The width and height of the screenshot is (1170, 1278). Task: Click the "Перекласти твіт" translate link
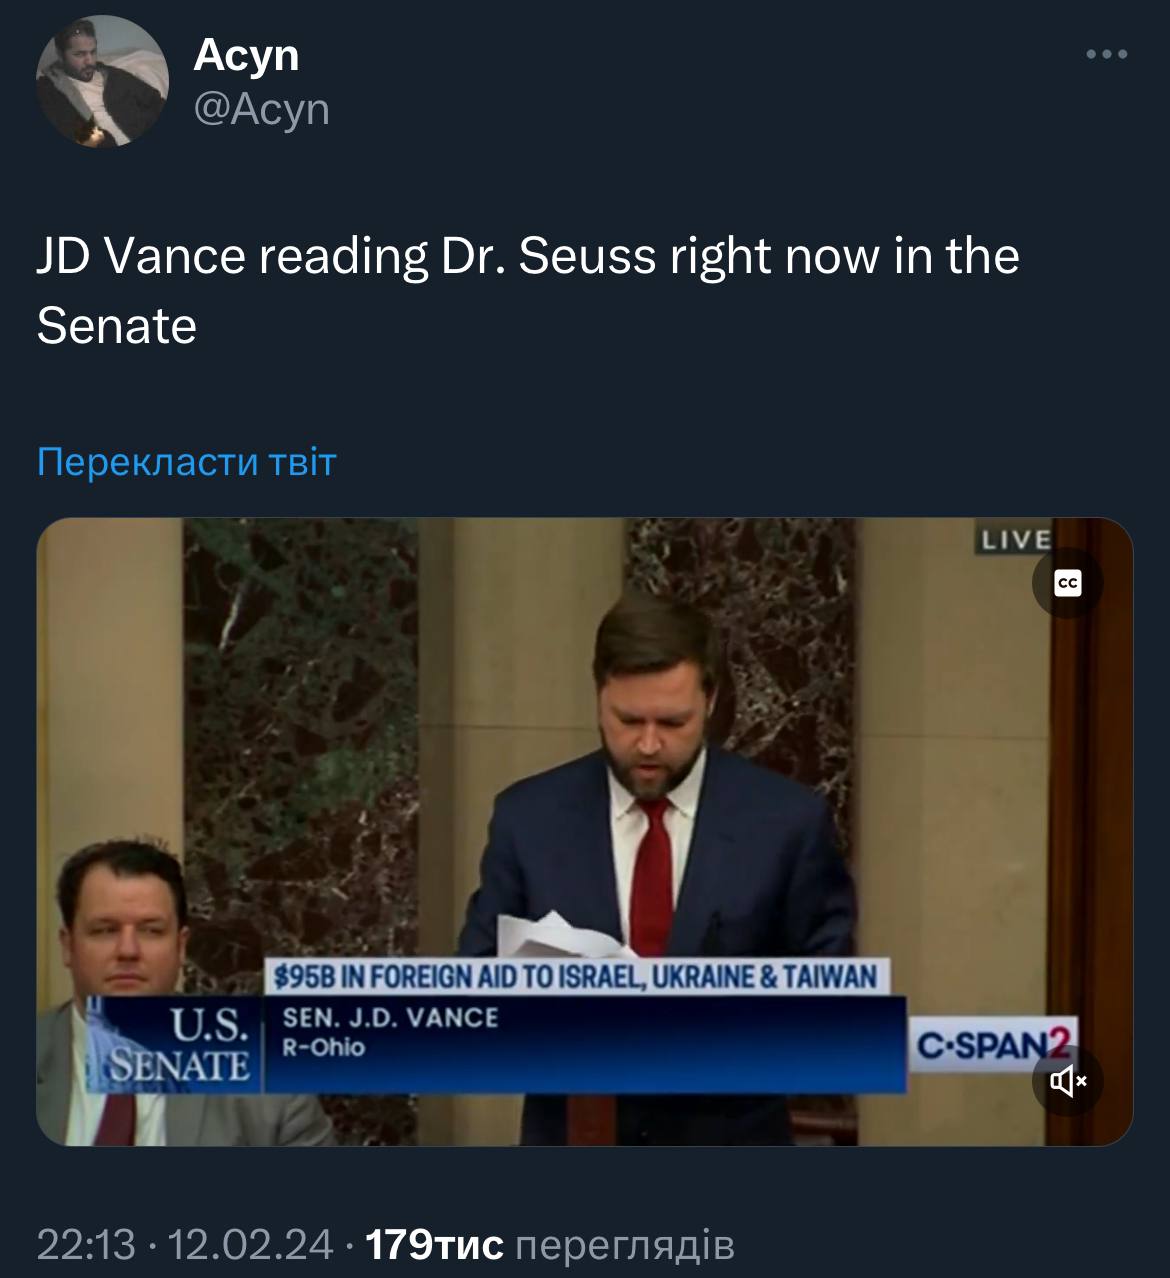(x=186, y=462)
